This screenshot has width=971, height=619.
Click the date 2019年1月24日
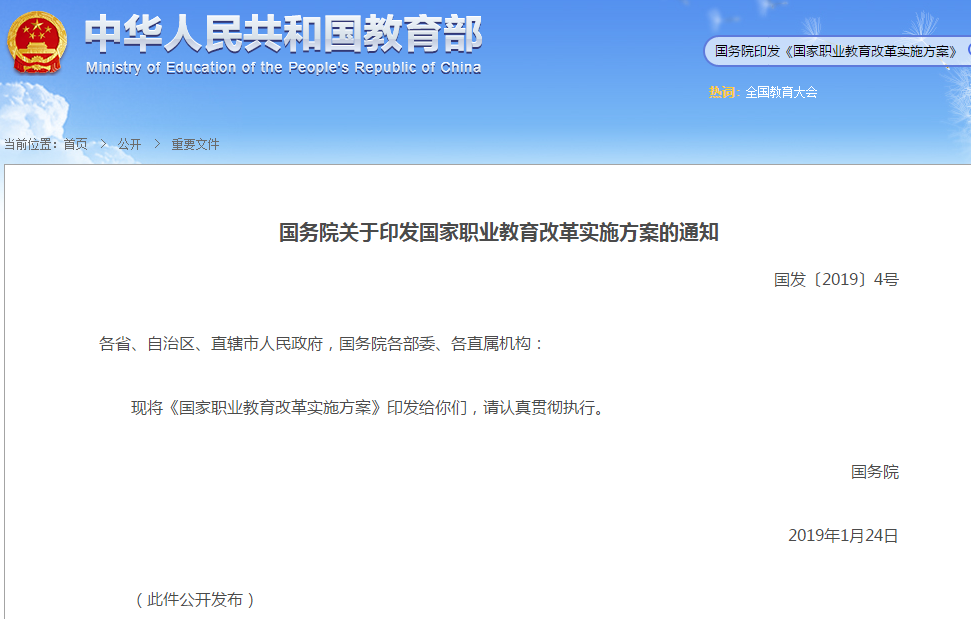(843, 535)
